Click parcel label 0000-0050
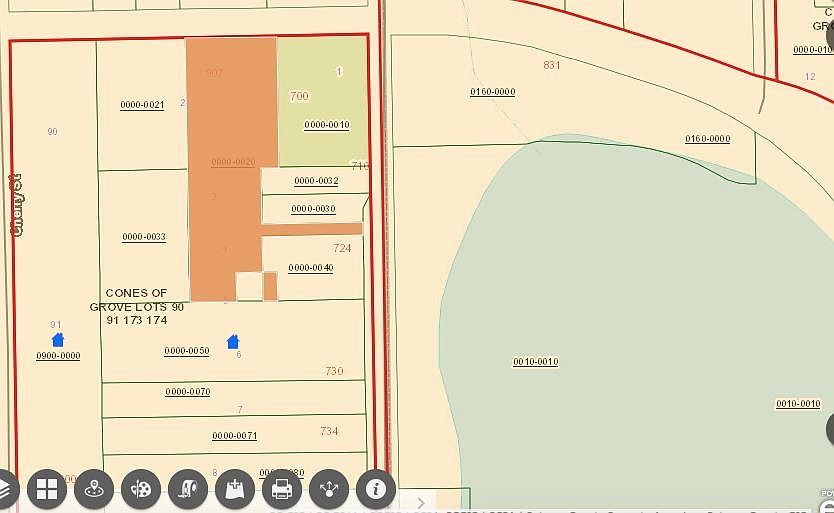Screen dimensions: 834x513 click(187, 351)
